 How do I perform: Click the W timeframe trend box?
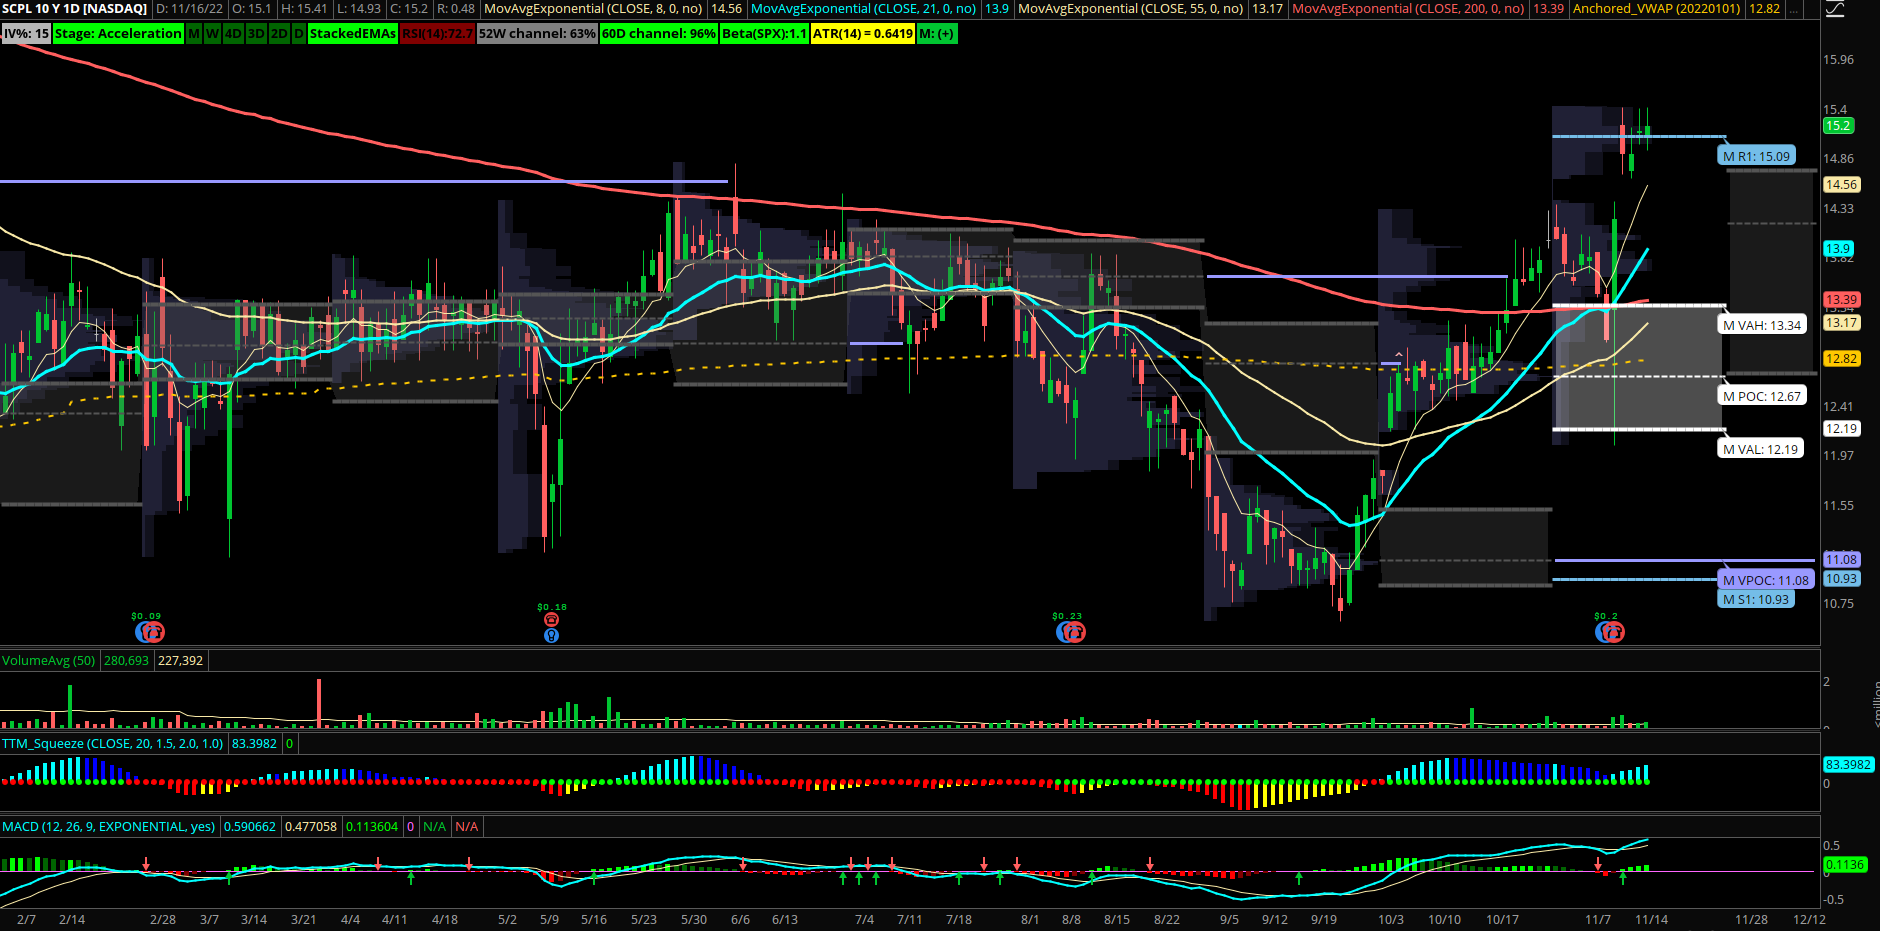point(212,33)
